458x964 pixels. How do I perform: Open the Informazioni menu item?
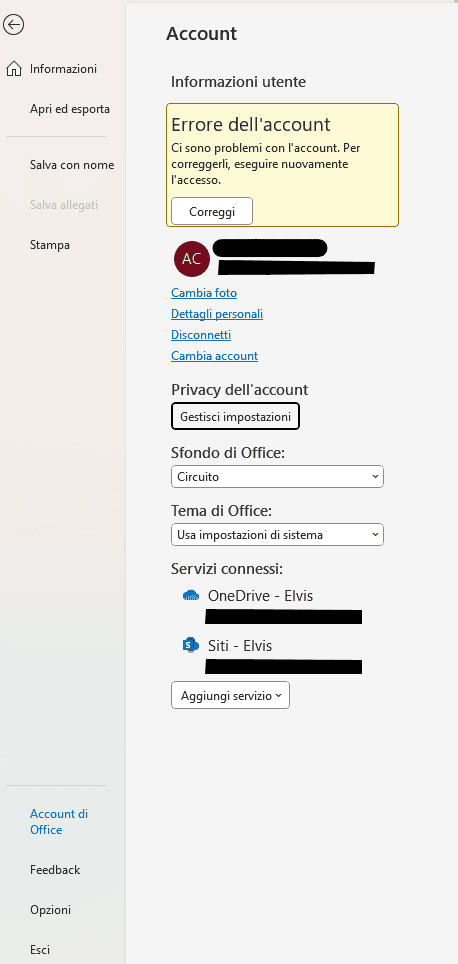click(x=63, y=69)
